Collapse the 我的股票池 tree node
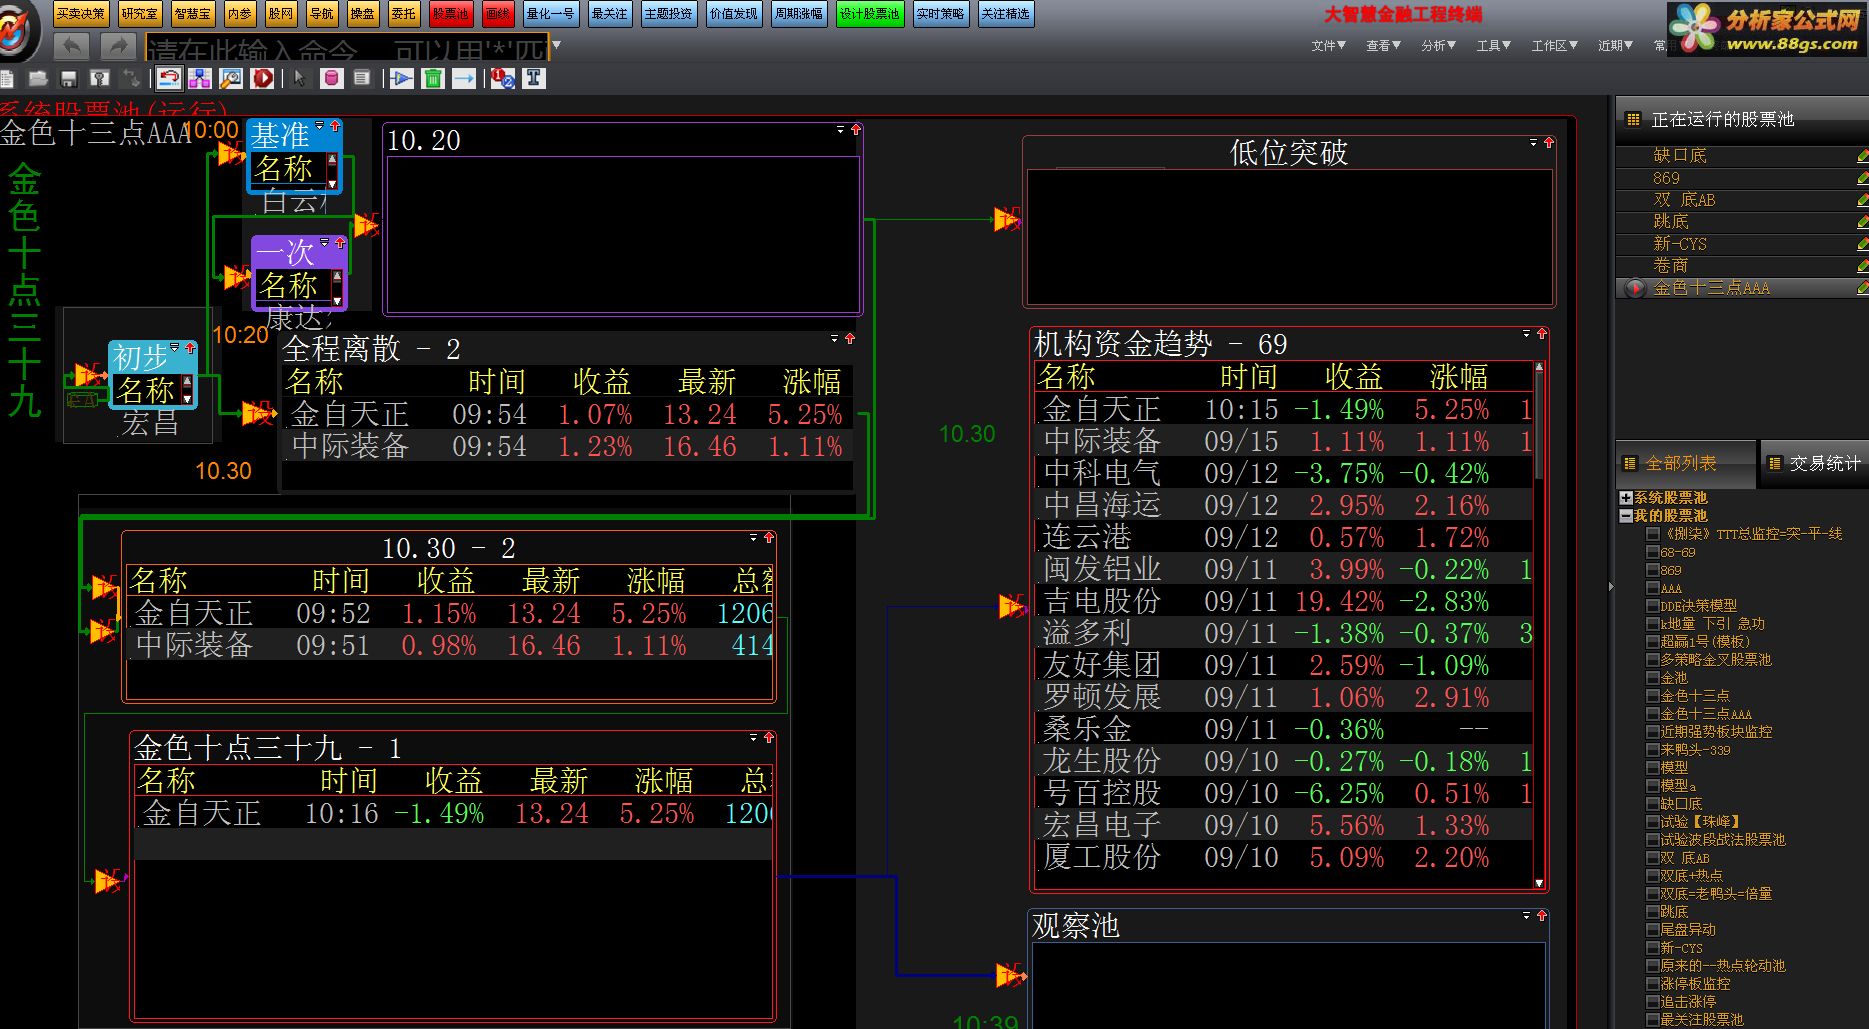This screenshot has height=1029, width=1869. click(x=1626, y=516)
